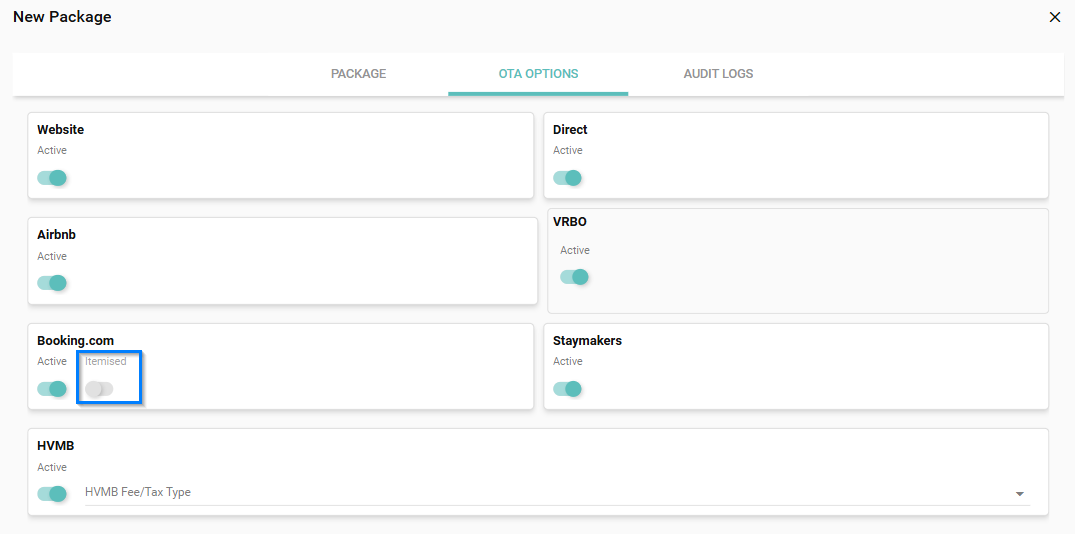Click the Booking.com card heading
Screen dimensions: 1075x534
(x=75, y=341)
